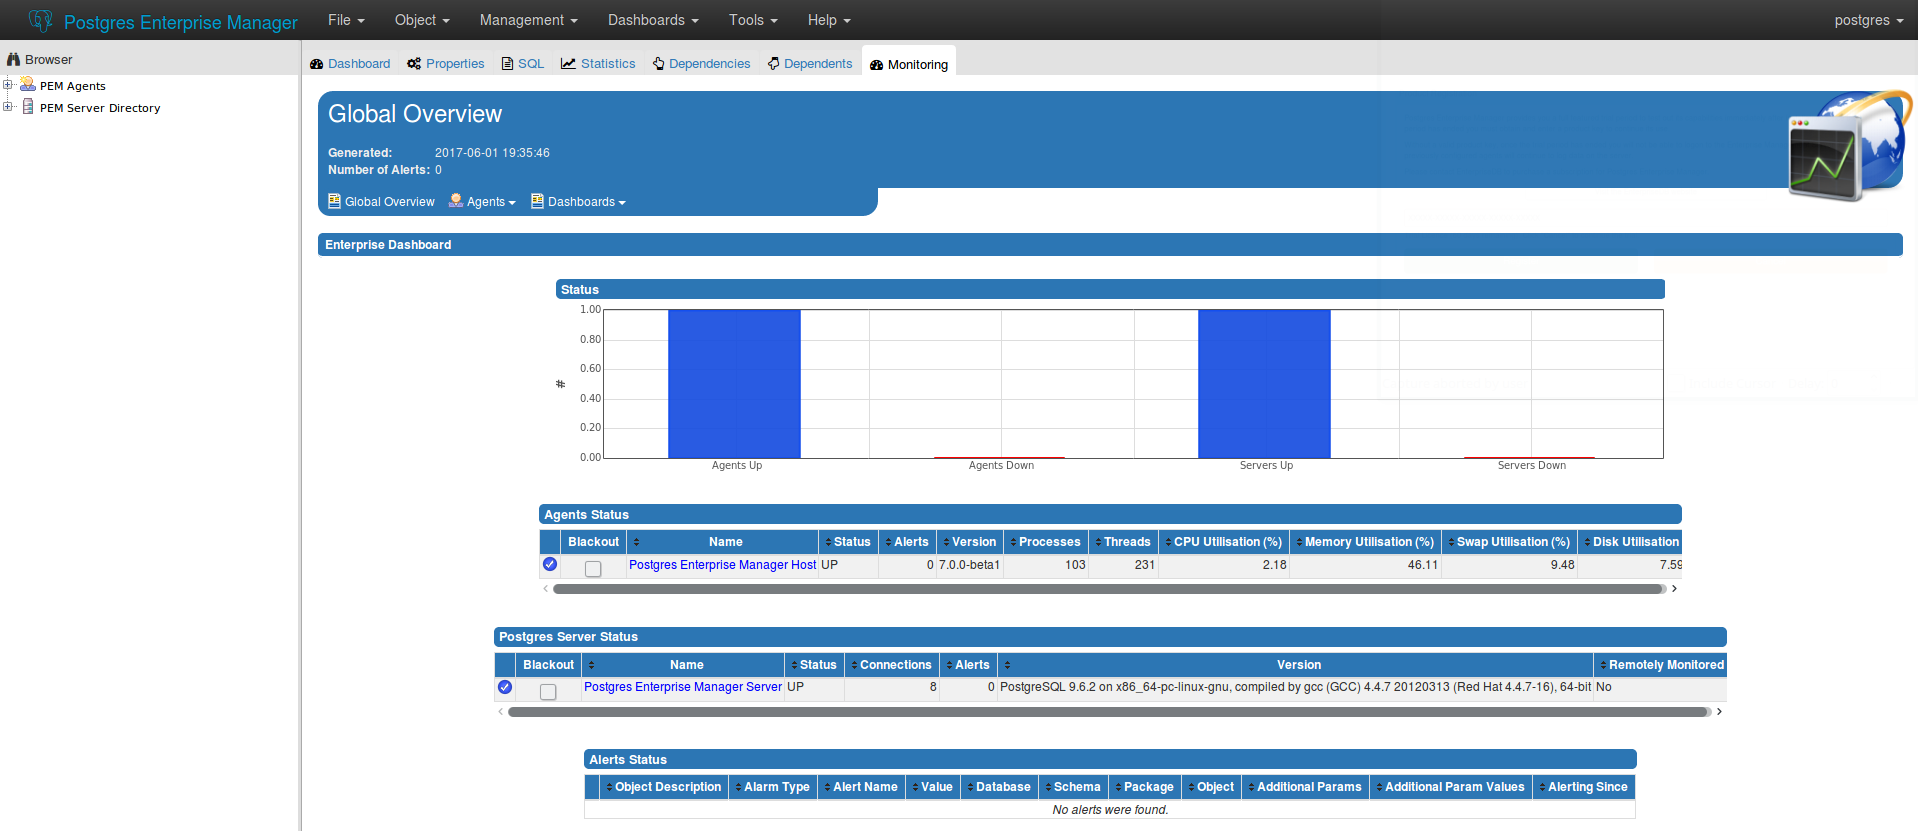Click the monitor globe graphic in header
This screenshot has width=1918, height=831.
1850,146
